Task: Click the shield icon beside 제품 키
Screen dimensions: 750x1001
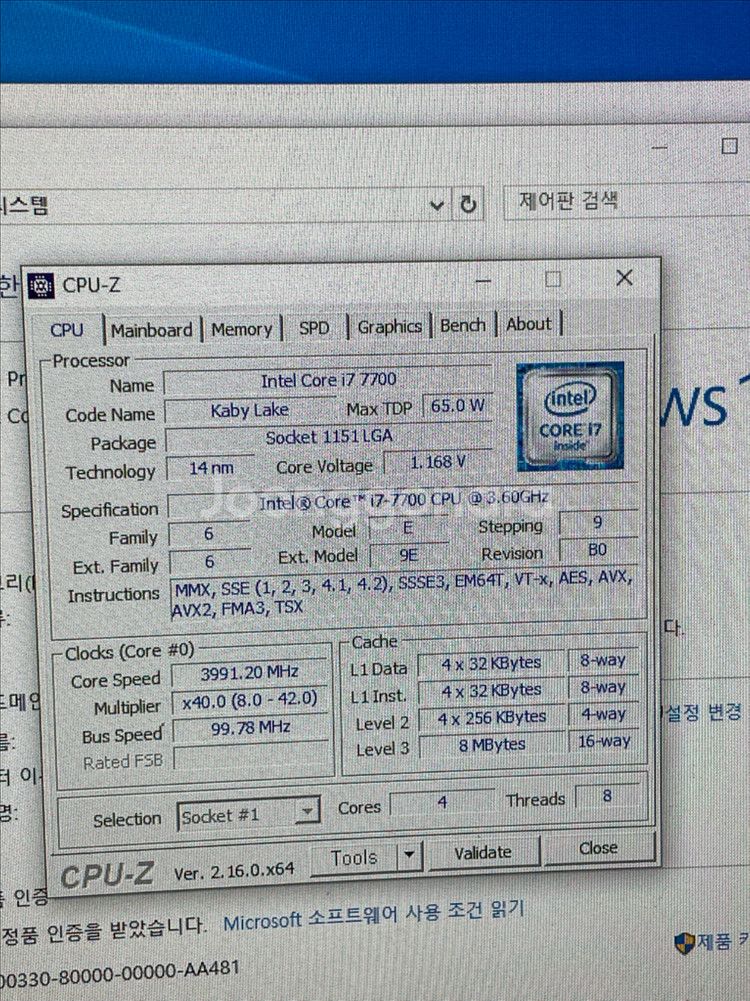Action: [x=684, y=942]
